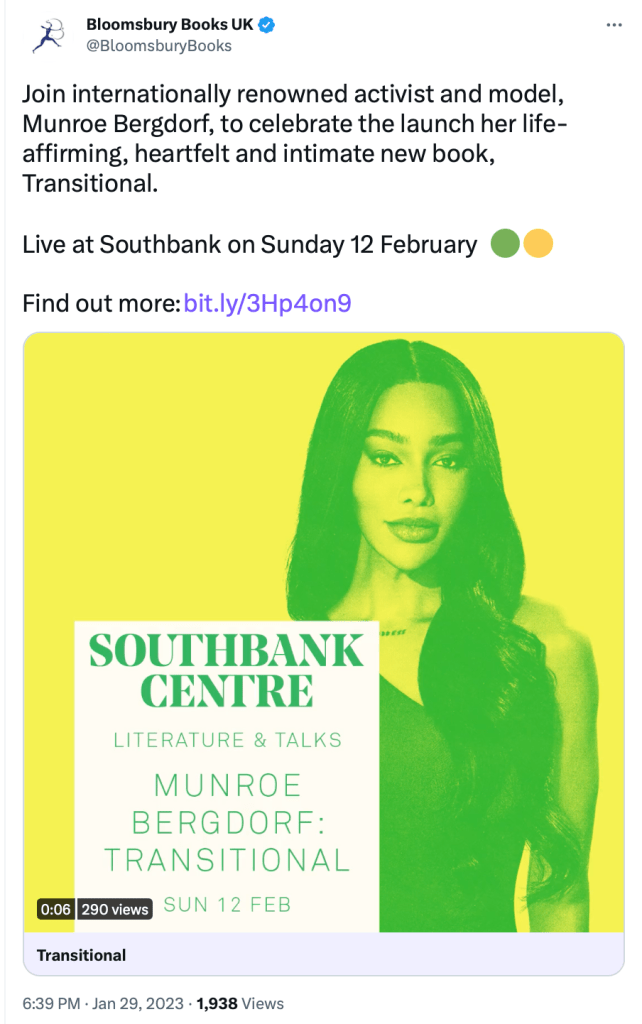Open the Transitional card title below video
This screenshot has width=642, height=1024.
82,955
